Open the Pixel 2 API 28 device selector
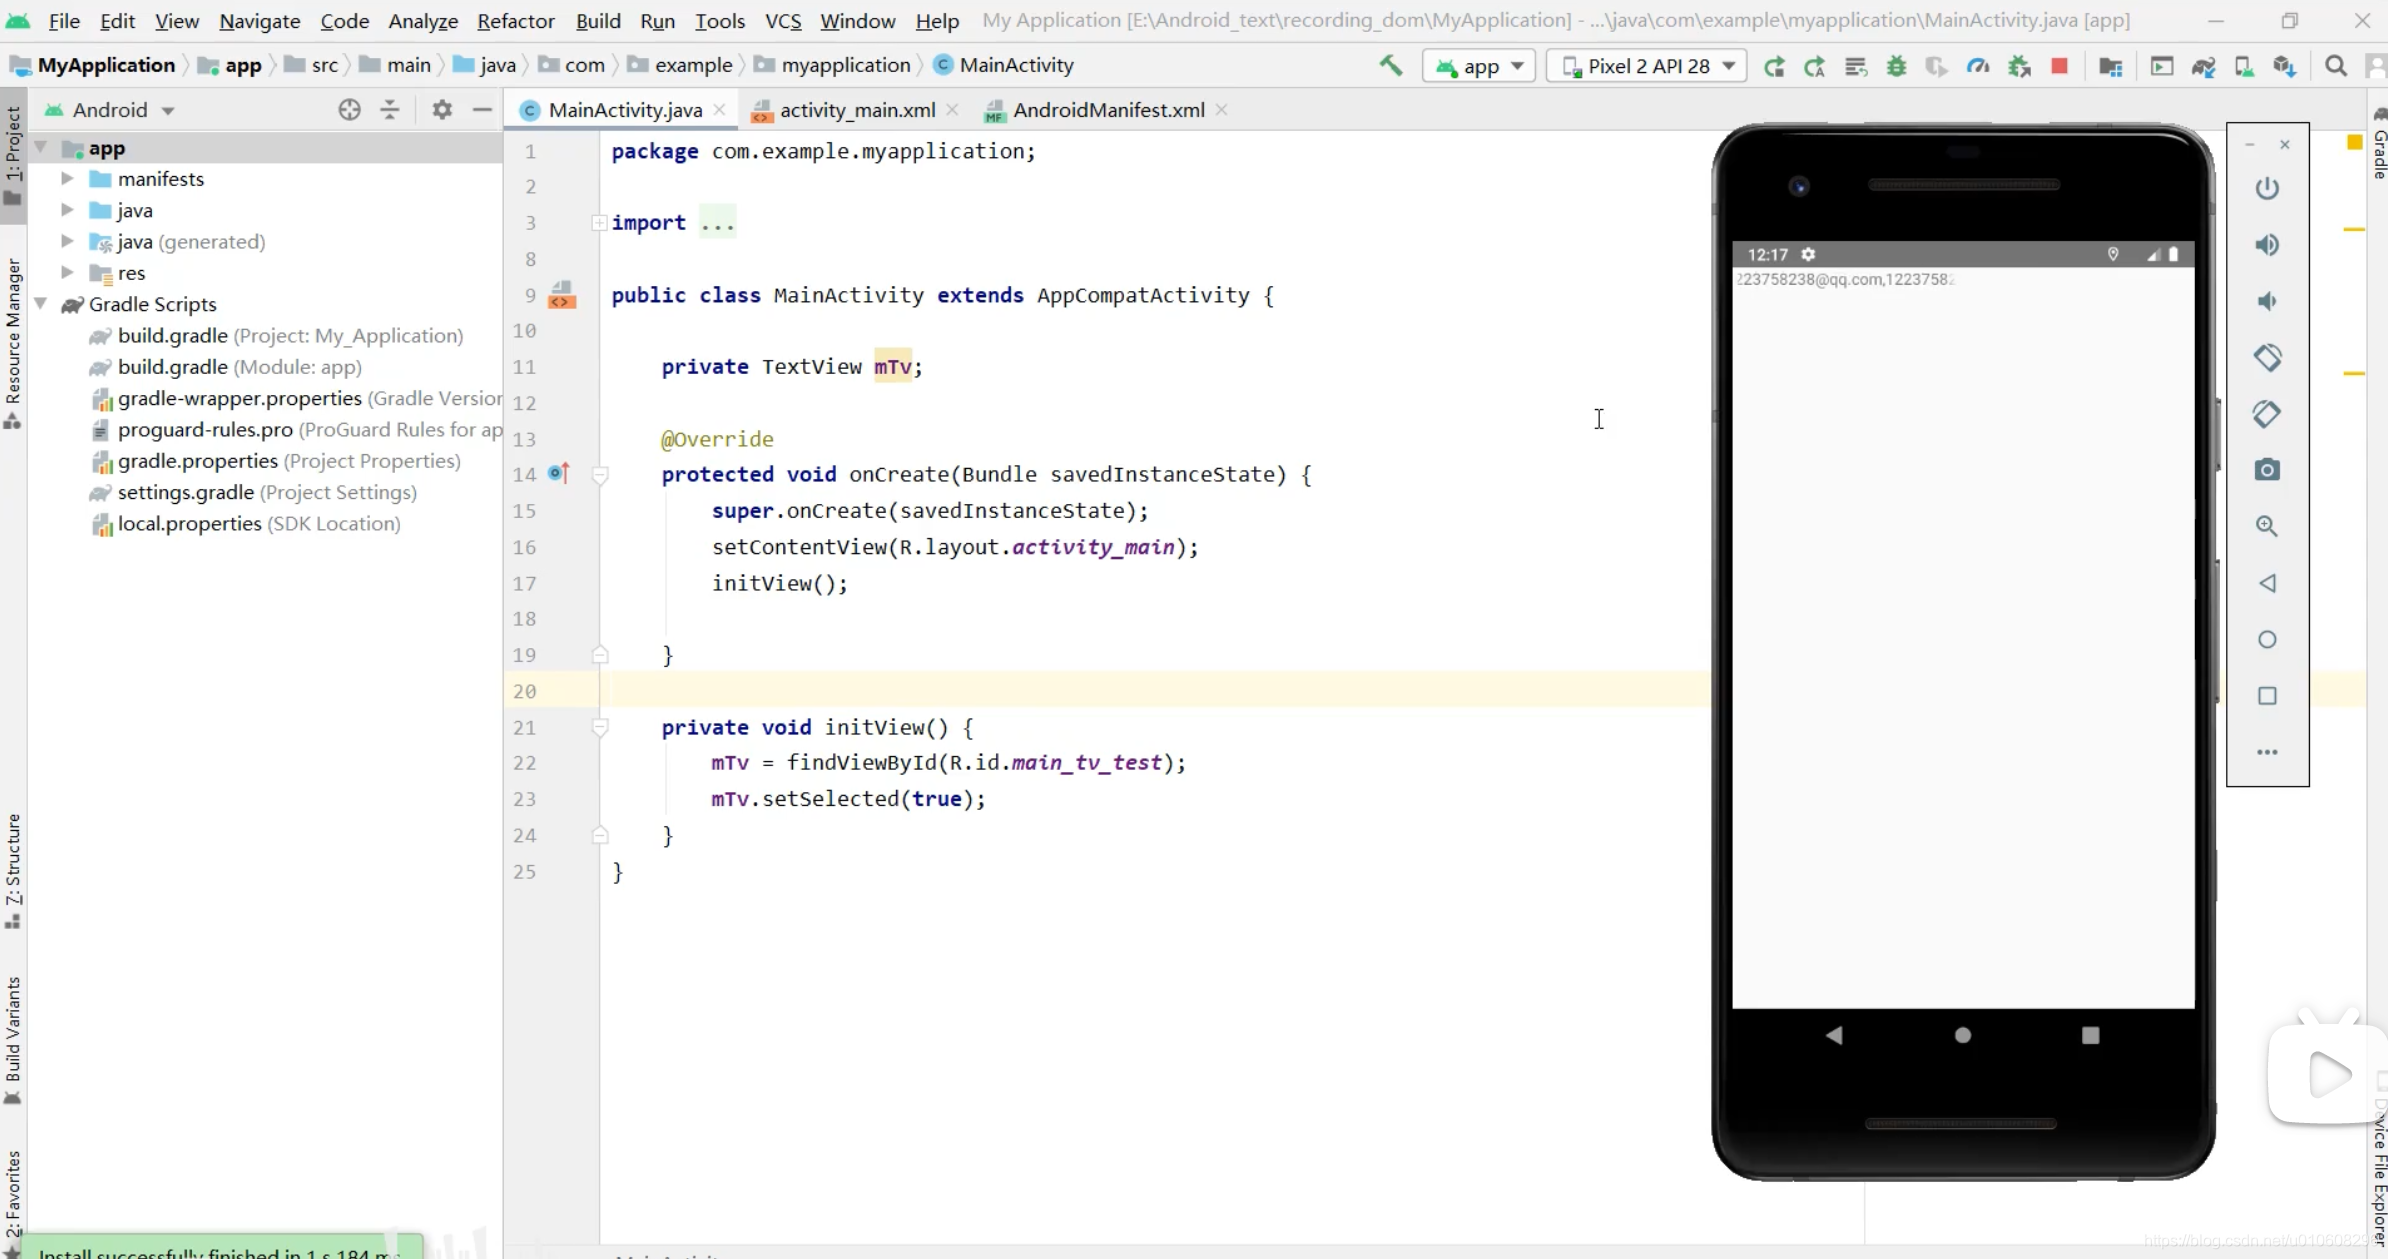 click(1646, 66)
